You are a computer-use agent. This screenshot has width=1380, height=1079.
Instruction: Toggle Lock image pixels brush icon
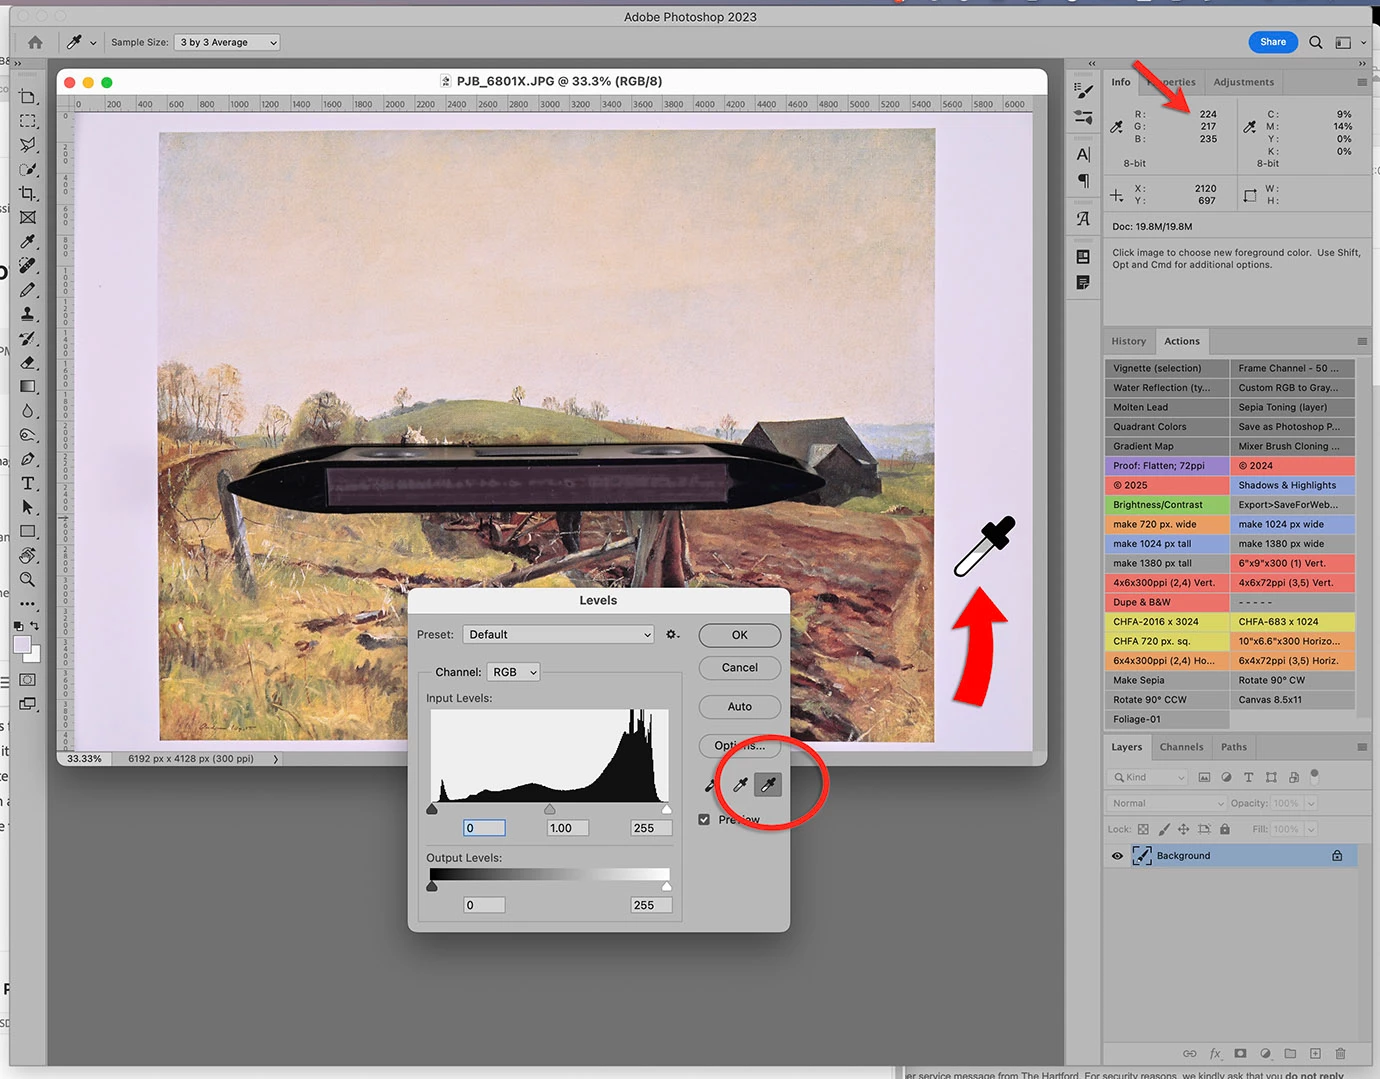1163,829
